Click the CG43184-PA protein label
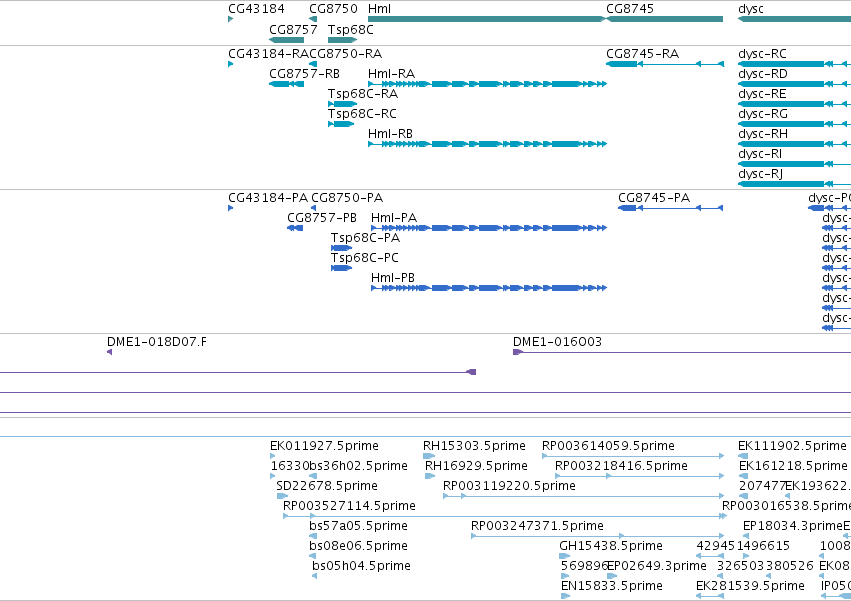 click(x=268, y=198)
